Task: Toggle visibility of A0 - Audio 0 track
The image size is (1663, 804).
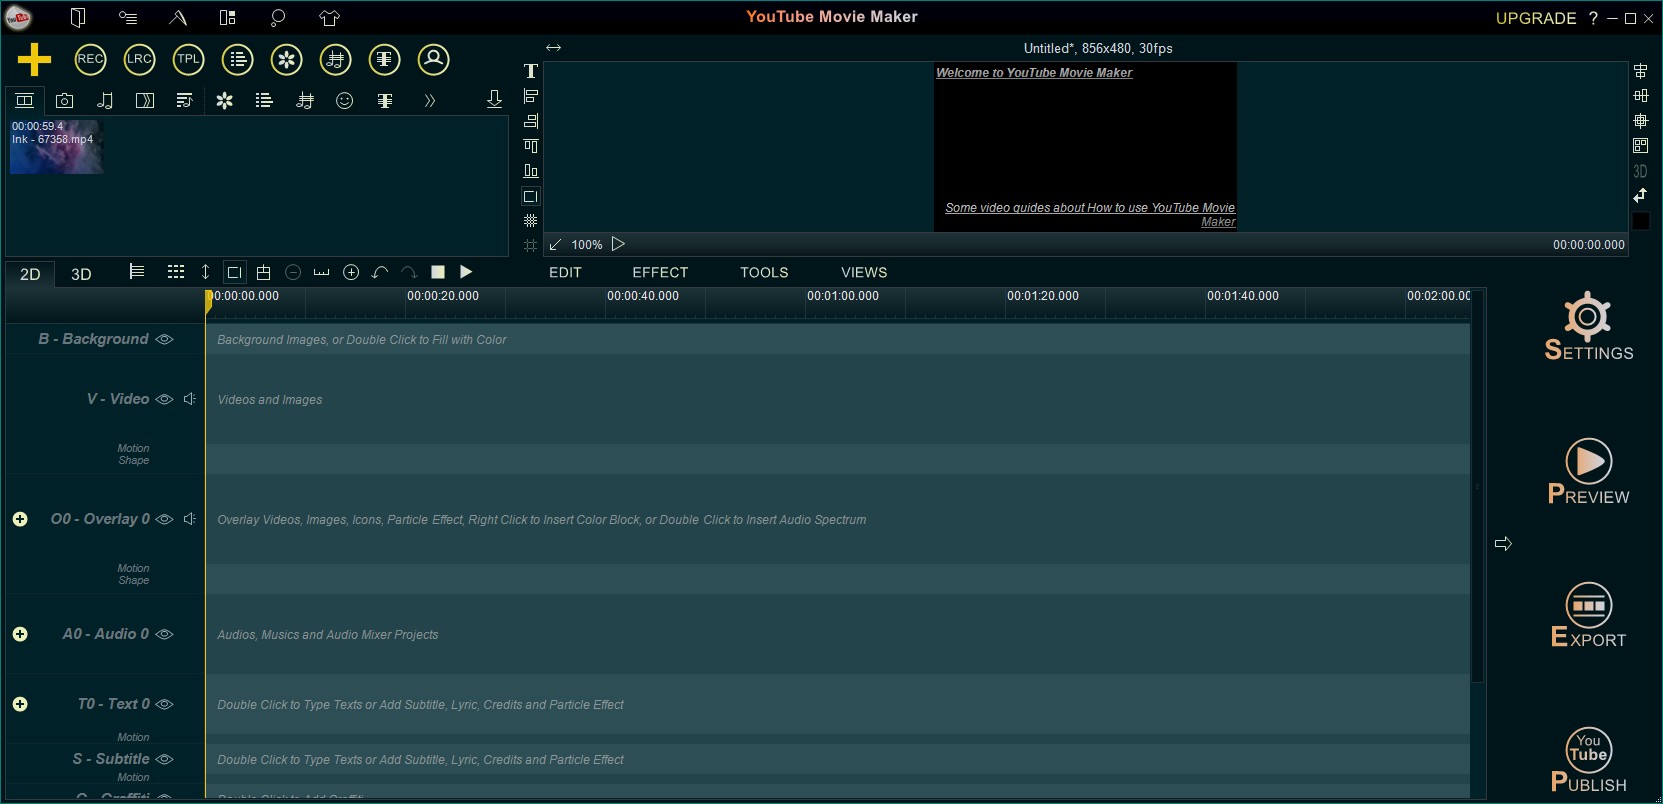Action: coord(165,634)
